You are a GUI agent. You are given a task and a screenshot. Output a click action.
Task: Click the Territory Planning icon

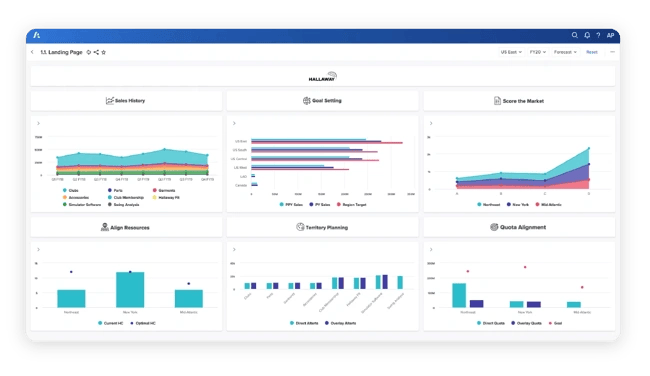[x=300, y=227]
